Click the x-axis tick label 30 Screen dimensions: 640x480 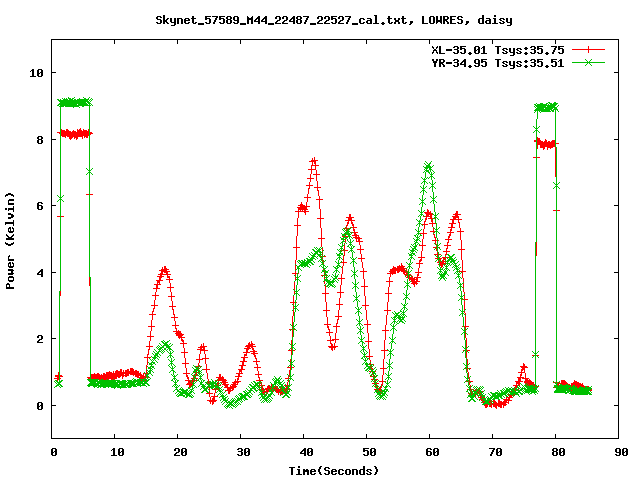coord(243,452)
